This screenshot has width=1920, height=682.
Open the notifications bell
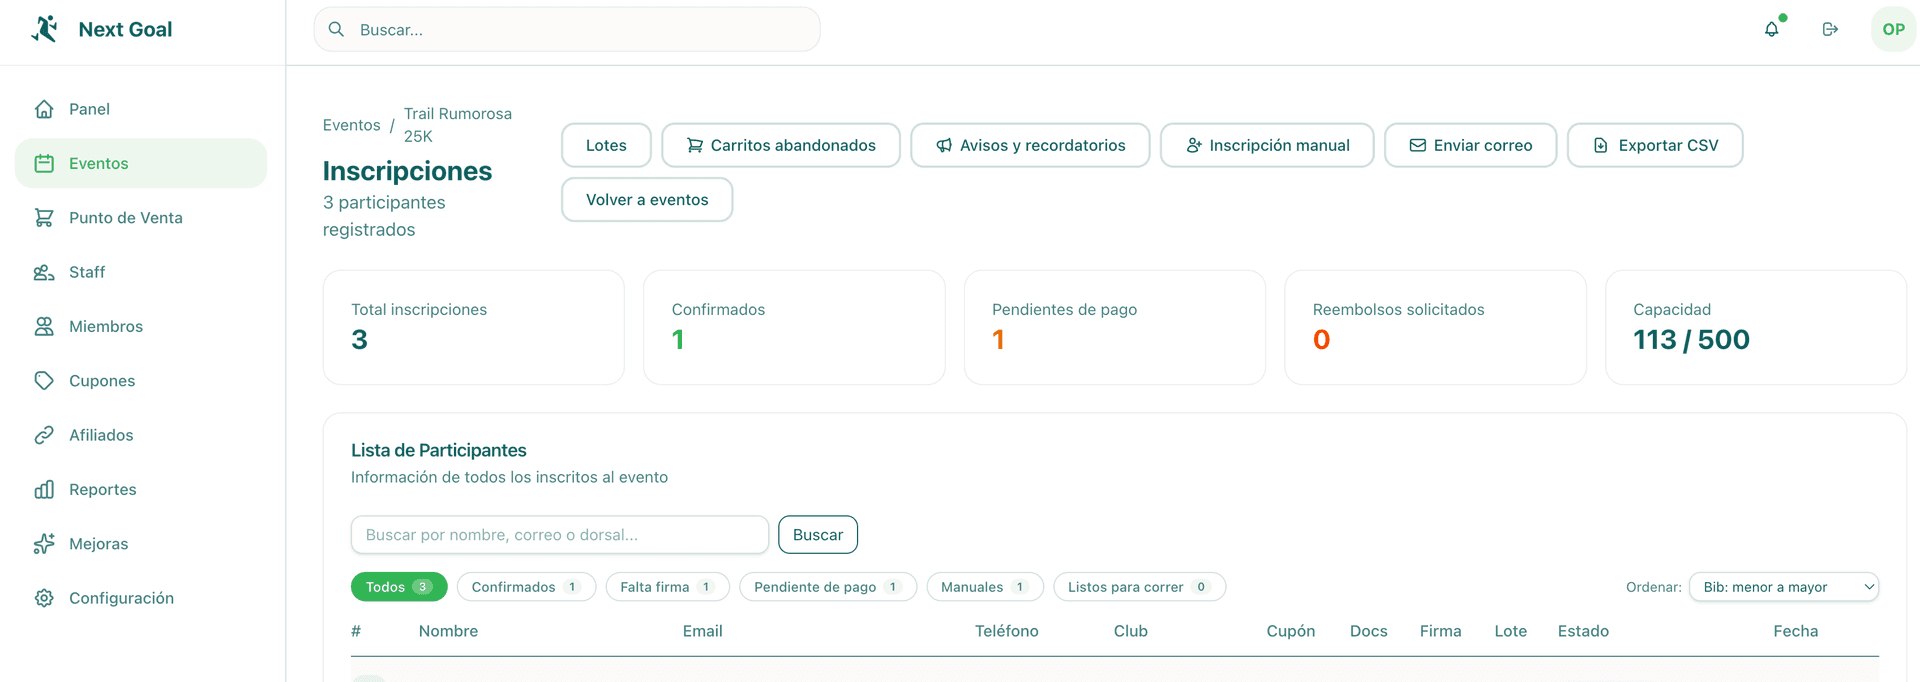pyautogui.click(x=1772, y=29)
